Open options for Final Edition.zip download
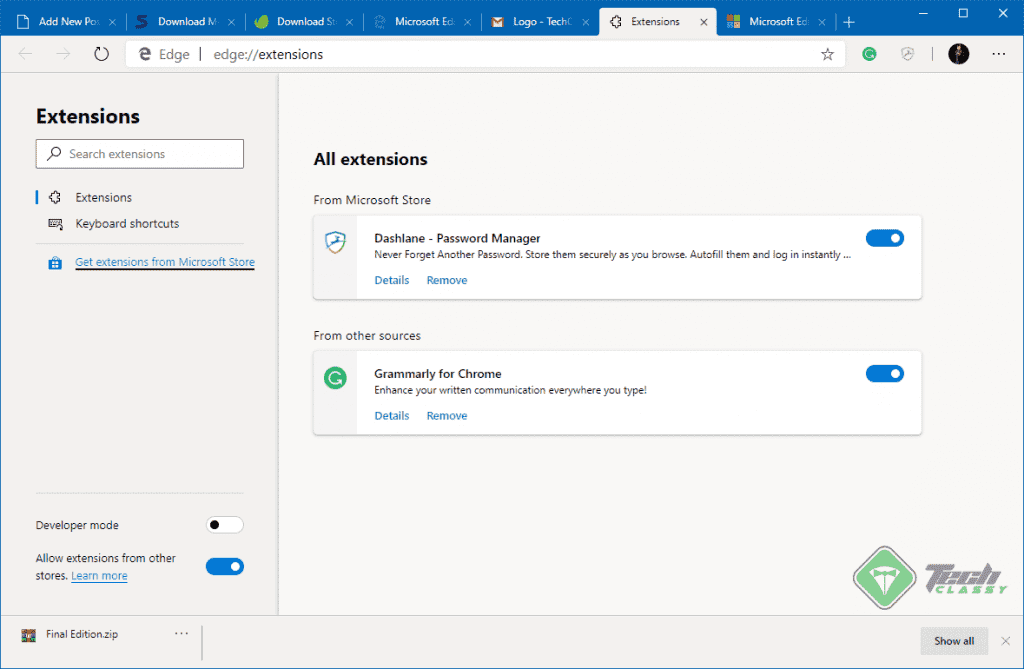Image resolution: width=1024 pixels, height=669 pixels. pyautogui.click(x=181, y=634)
